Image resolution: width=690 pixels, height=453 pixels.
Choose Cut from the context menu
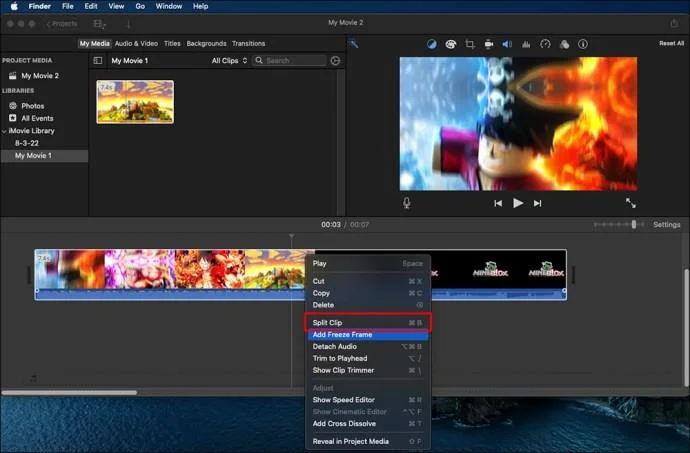point(368,281)
